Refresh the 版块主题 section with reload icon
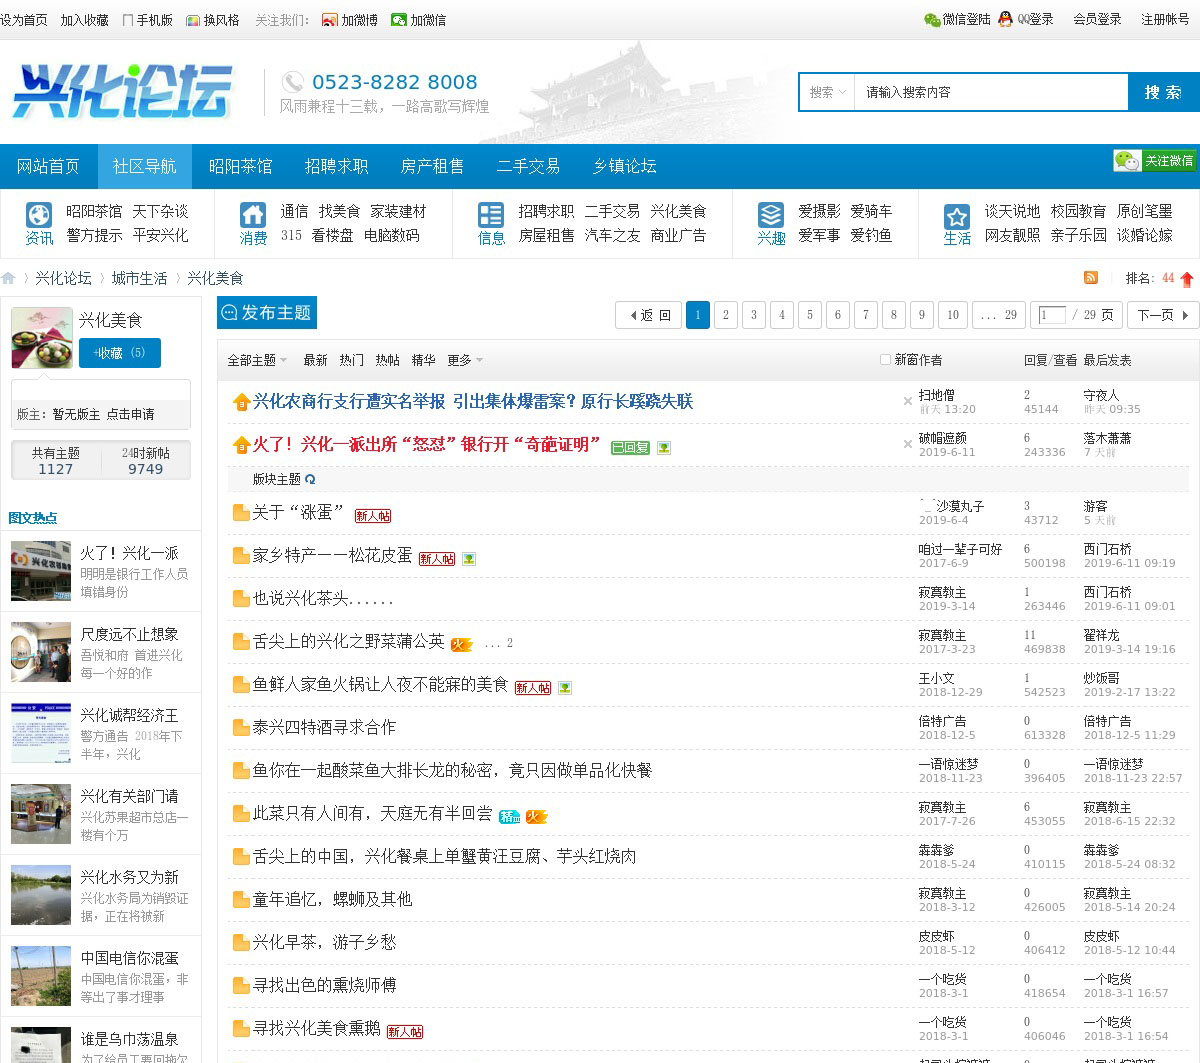1200x1063 pixels. [x=310, y=480]
